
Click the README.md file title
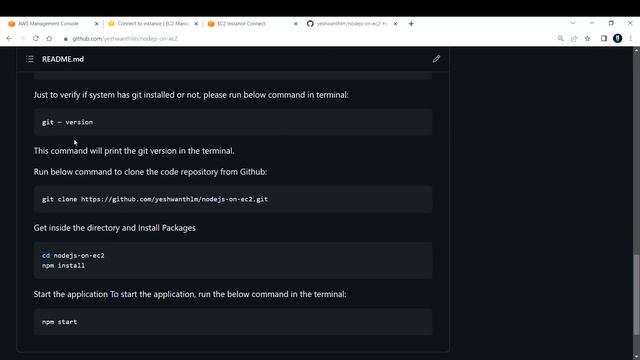tap(63, 59)
